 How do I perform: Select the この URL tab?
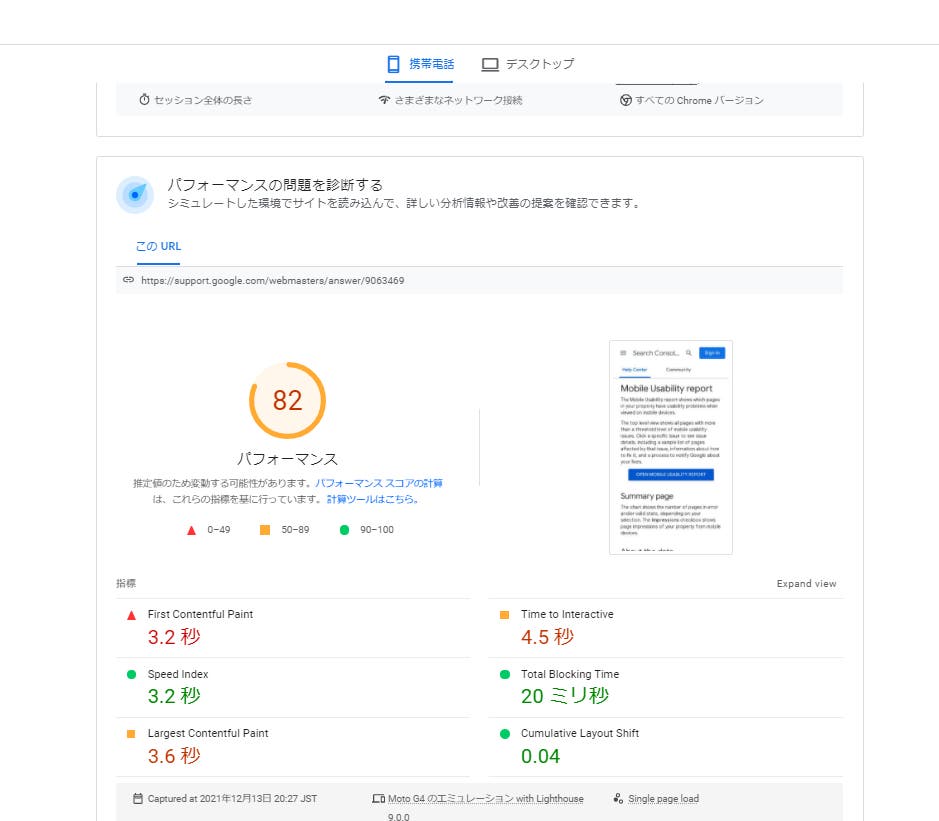click(x=157, y=246)
